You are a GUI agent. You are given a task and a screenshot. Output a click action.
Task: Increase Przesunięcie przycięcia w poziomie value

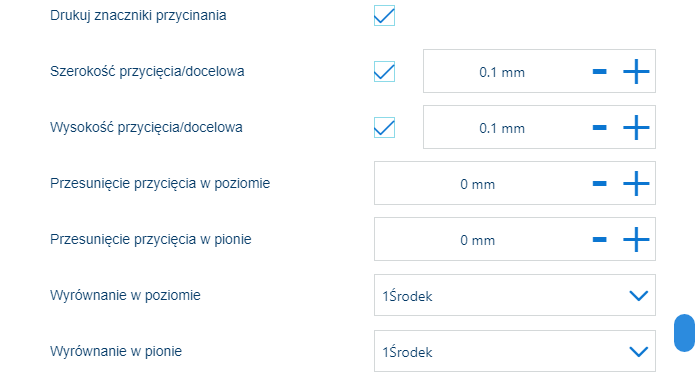636,184
